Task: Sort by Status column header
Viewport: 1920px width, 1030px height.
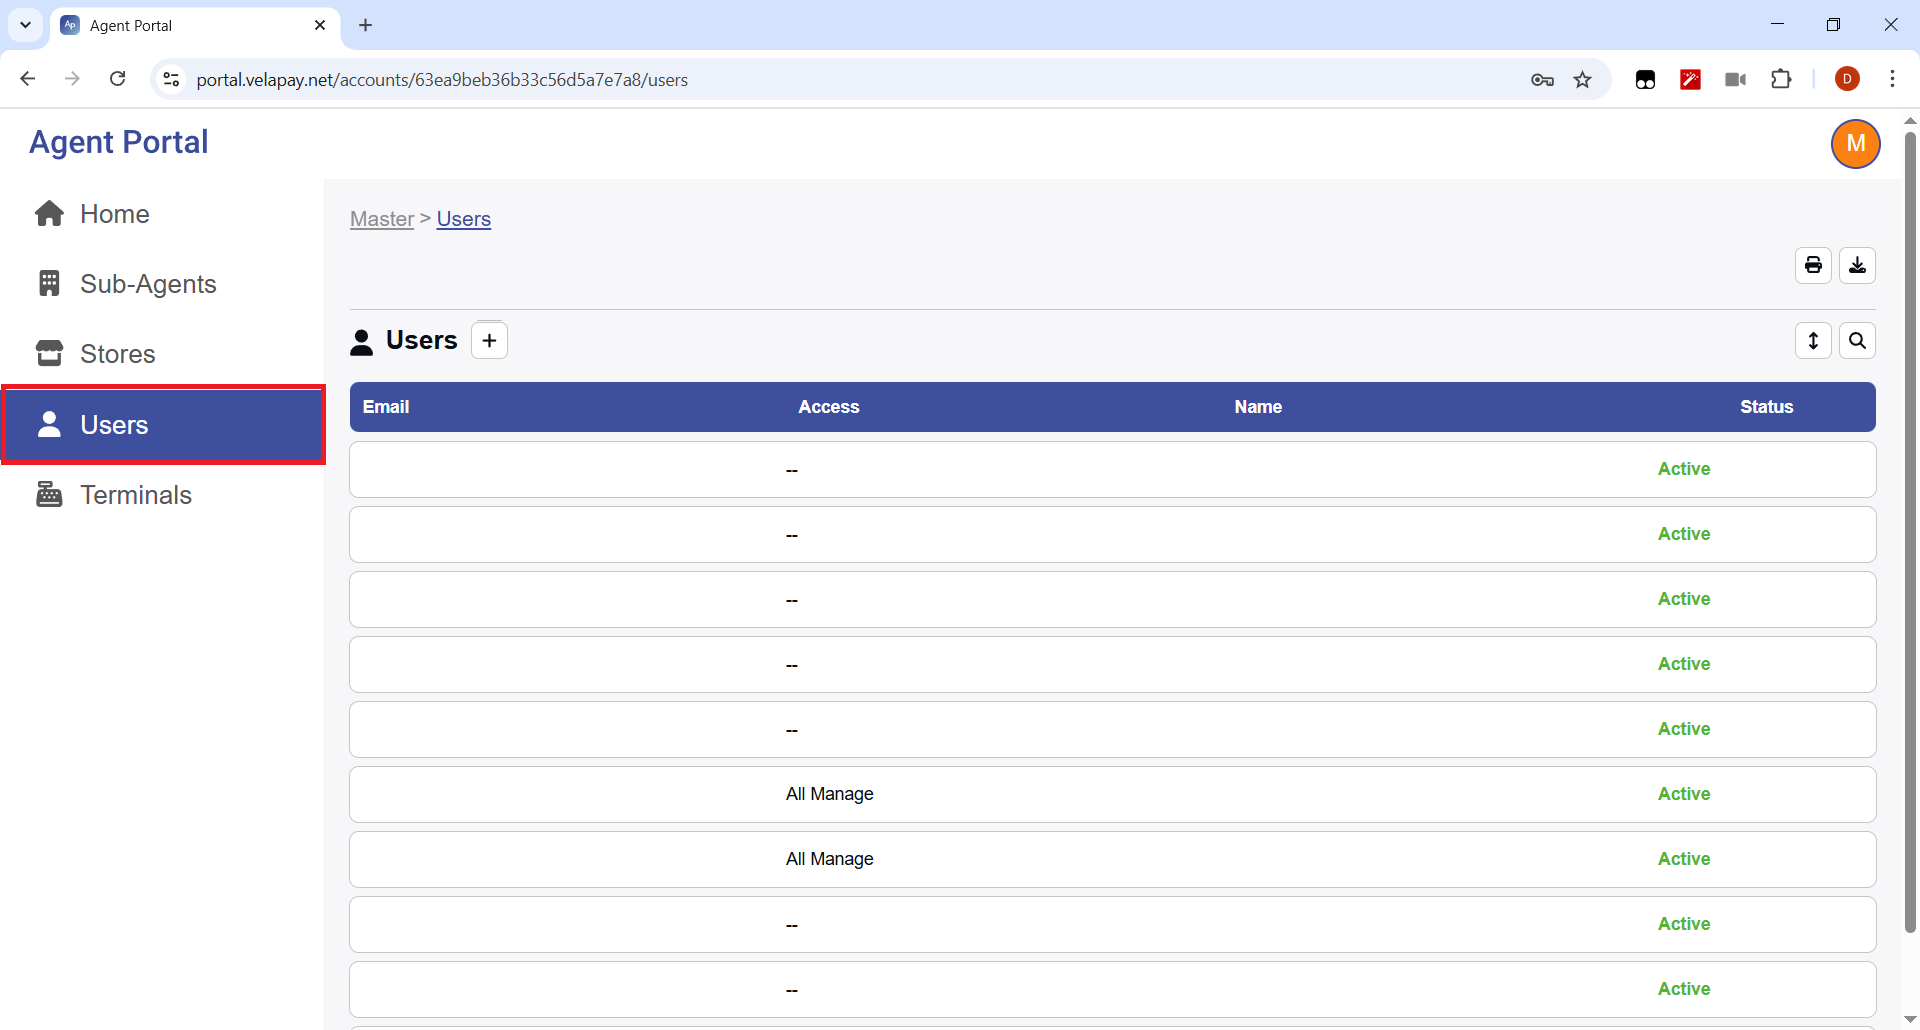Action: point(1767,407)
